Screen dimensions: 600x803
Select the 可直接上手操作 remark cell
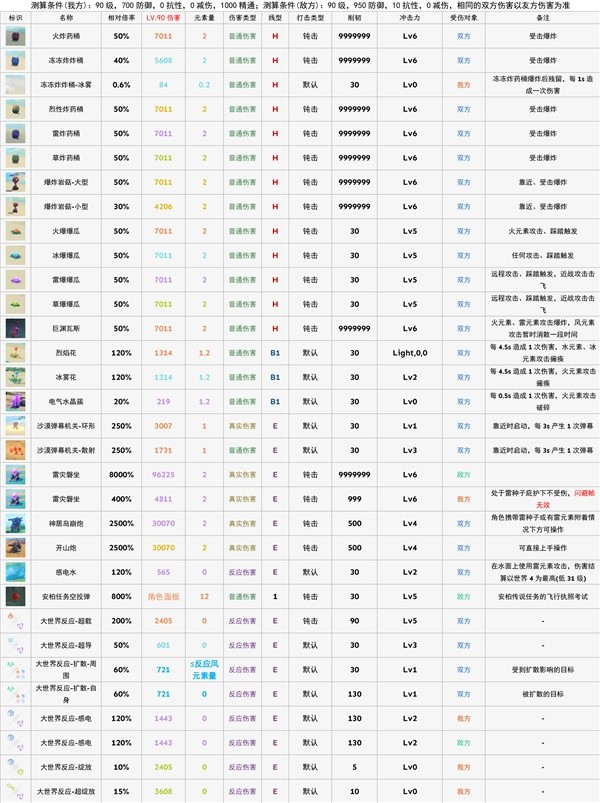(543, 548)
